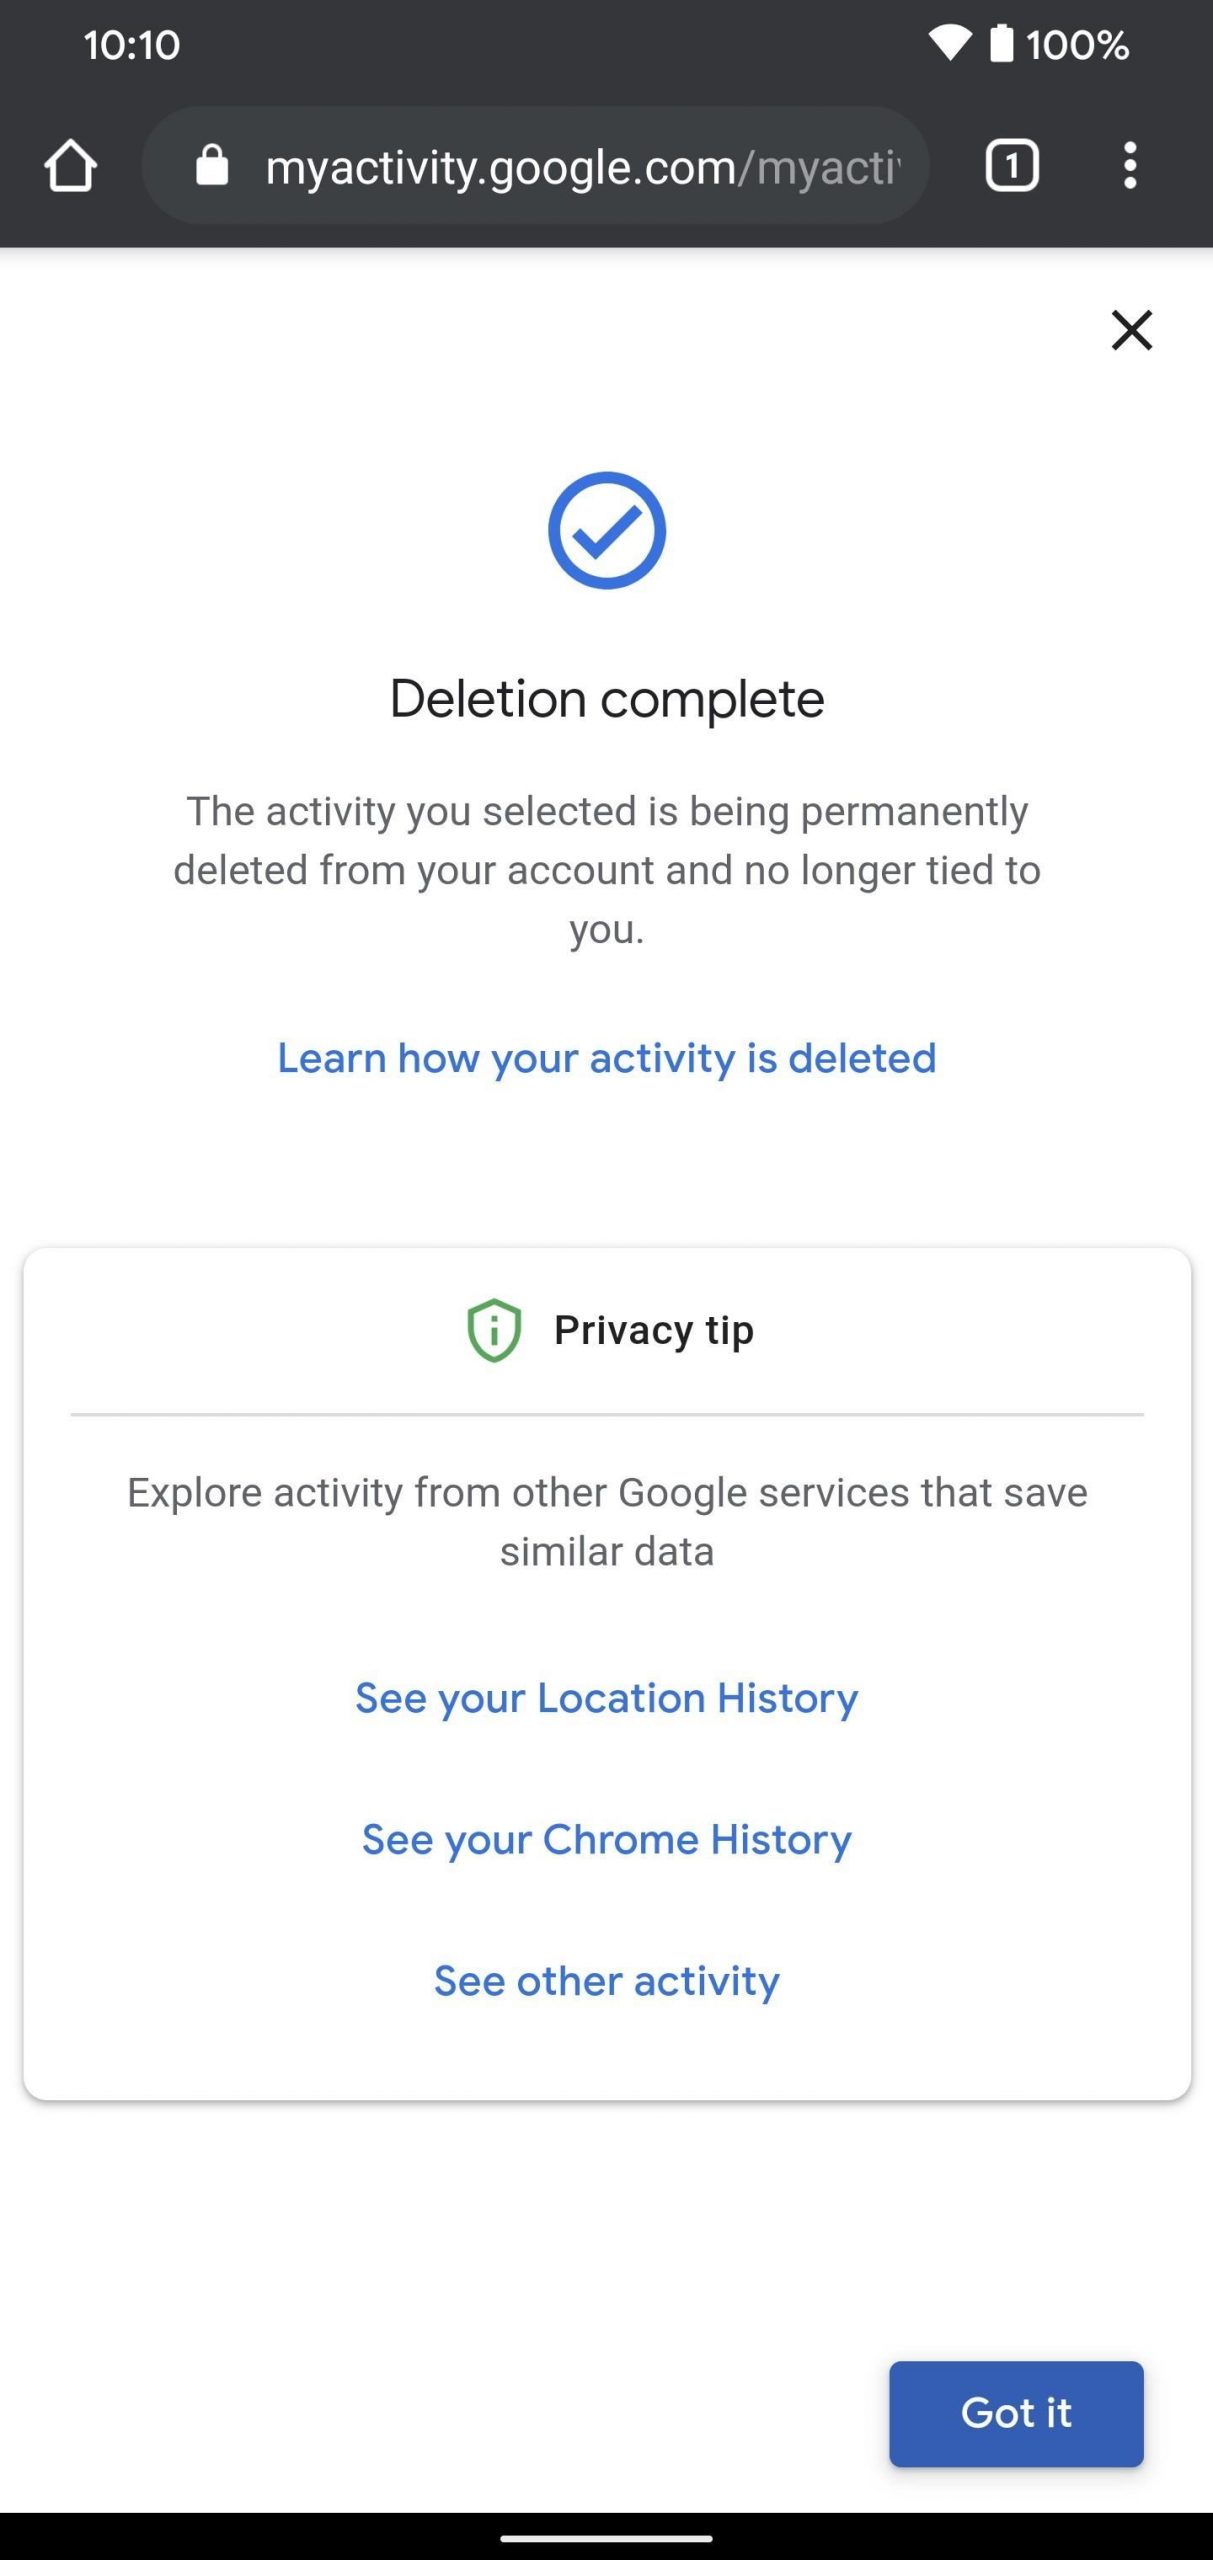1213x2560 pixels.
Task: Tap the Android navigation gesture bar
Action: click(x=606, y=2538)
